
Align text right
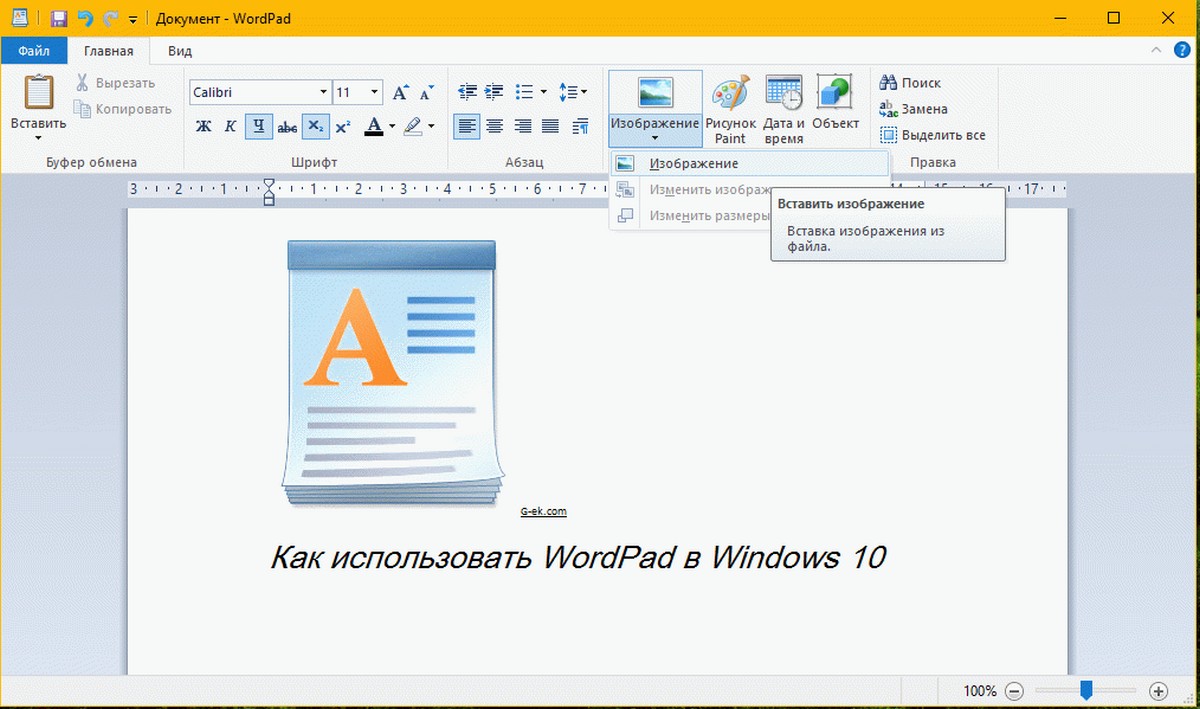pyautogui.click(x=522, y=126)
